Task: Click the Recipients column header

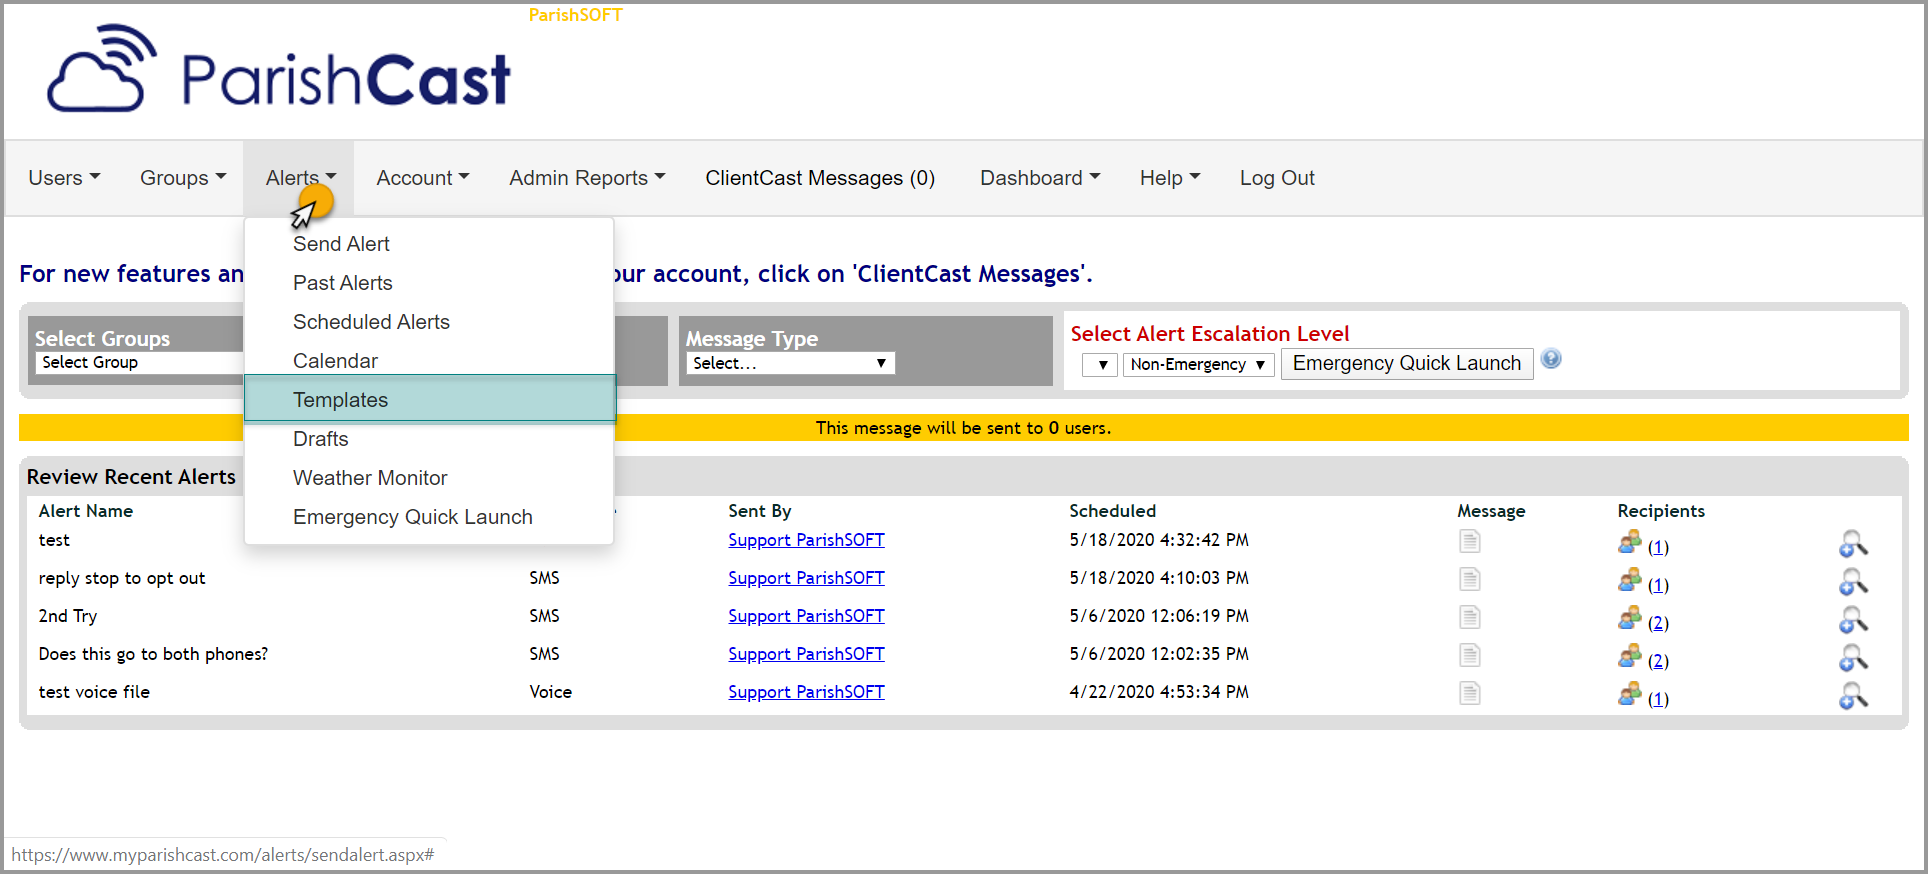Action: pyautogui.click(x=1661, y=511)
